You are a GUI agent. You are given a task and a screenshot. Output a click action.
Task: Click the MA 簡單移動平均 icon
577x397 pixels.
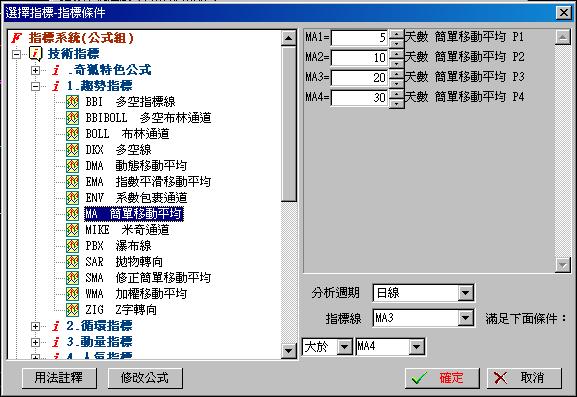pos(72,214)
